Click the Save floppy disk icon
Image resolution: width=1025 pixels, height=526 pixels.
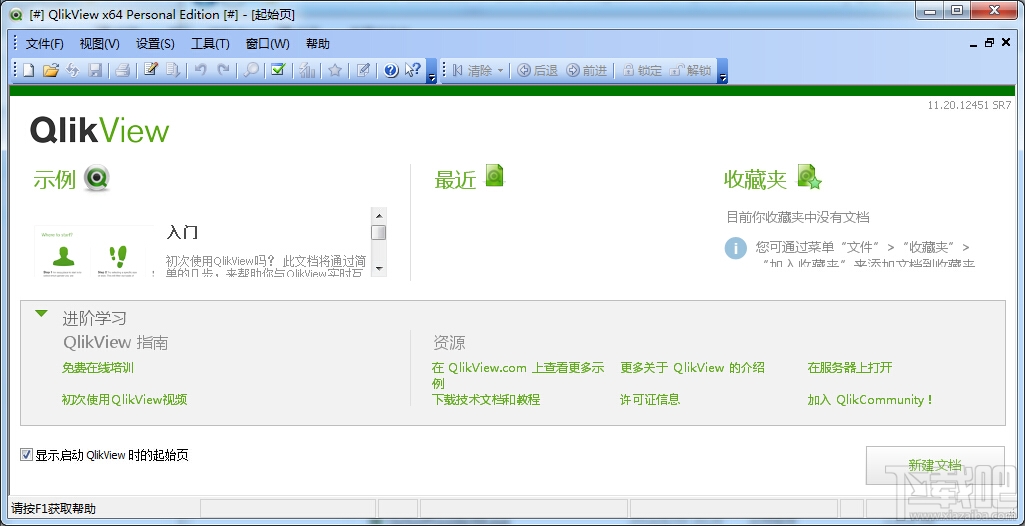95,71
